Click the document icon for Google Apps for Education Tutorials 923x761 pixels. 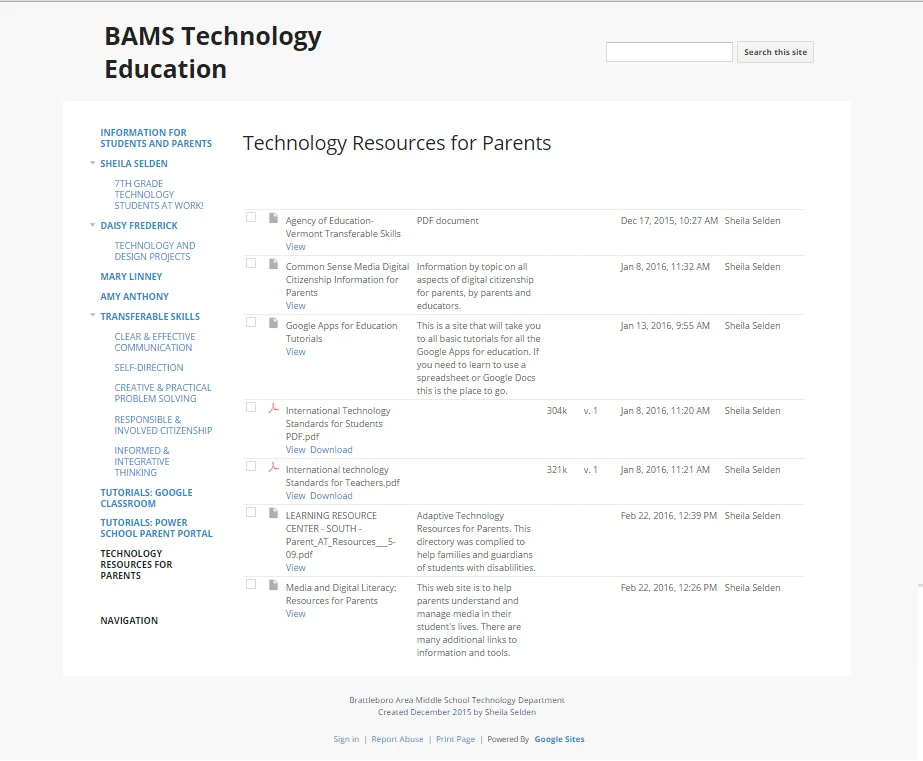pyautogui.click(x=272, y=322)
